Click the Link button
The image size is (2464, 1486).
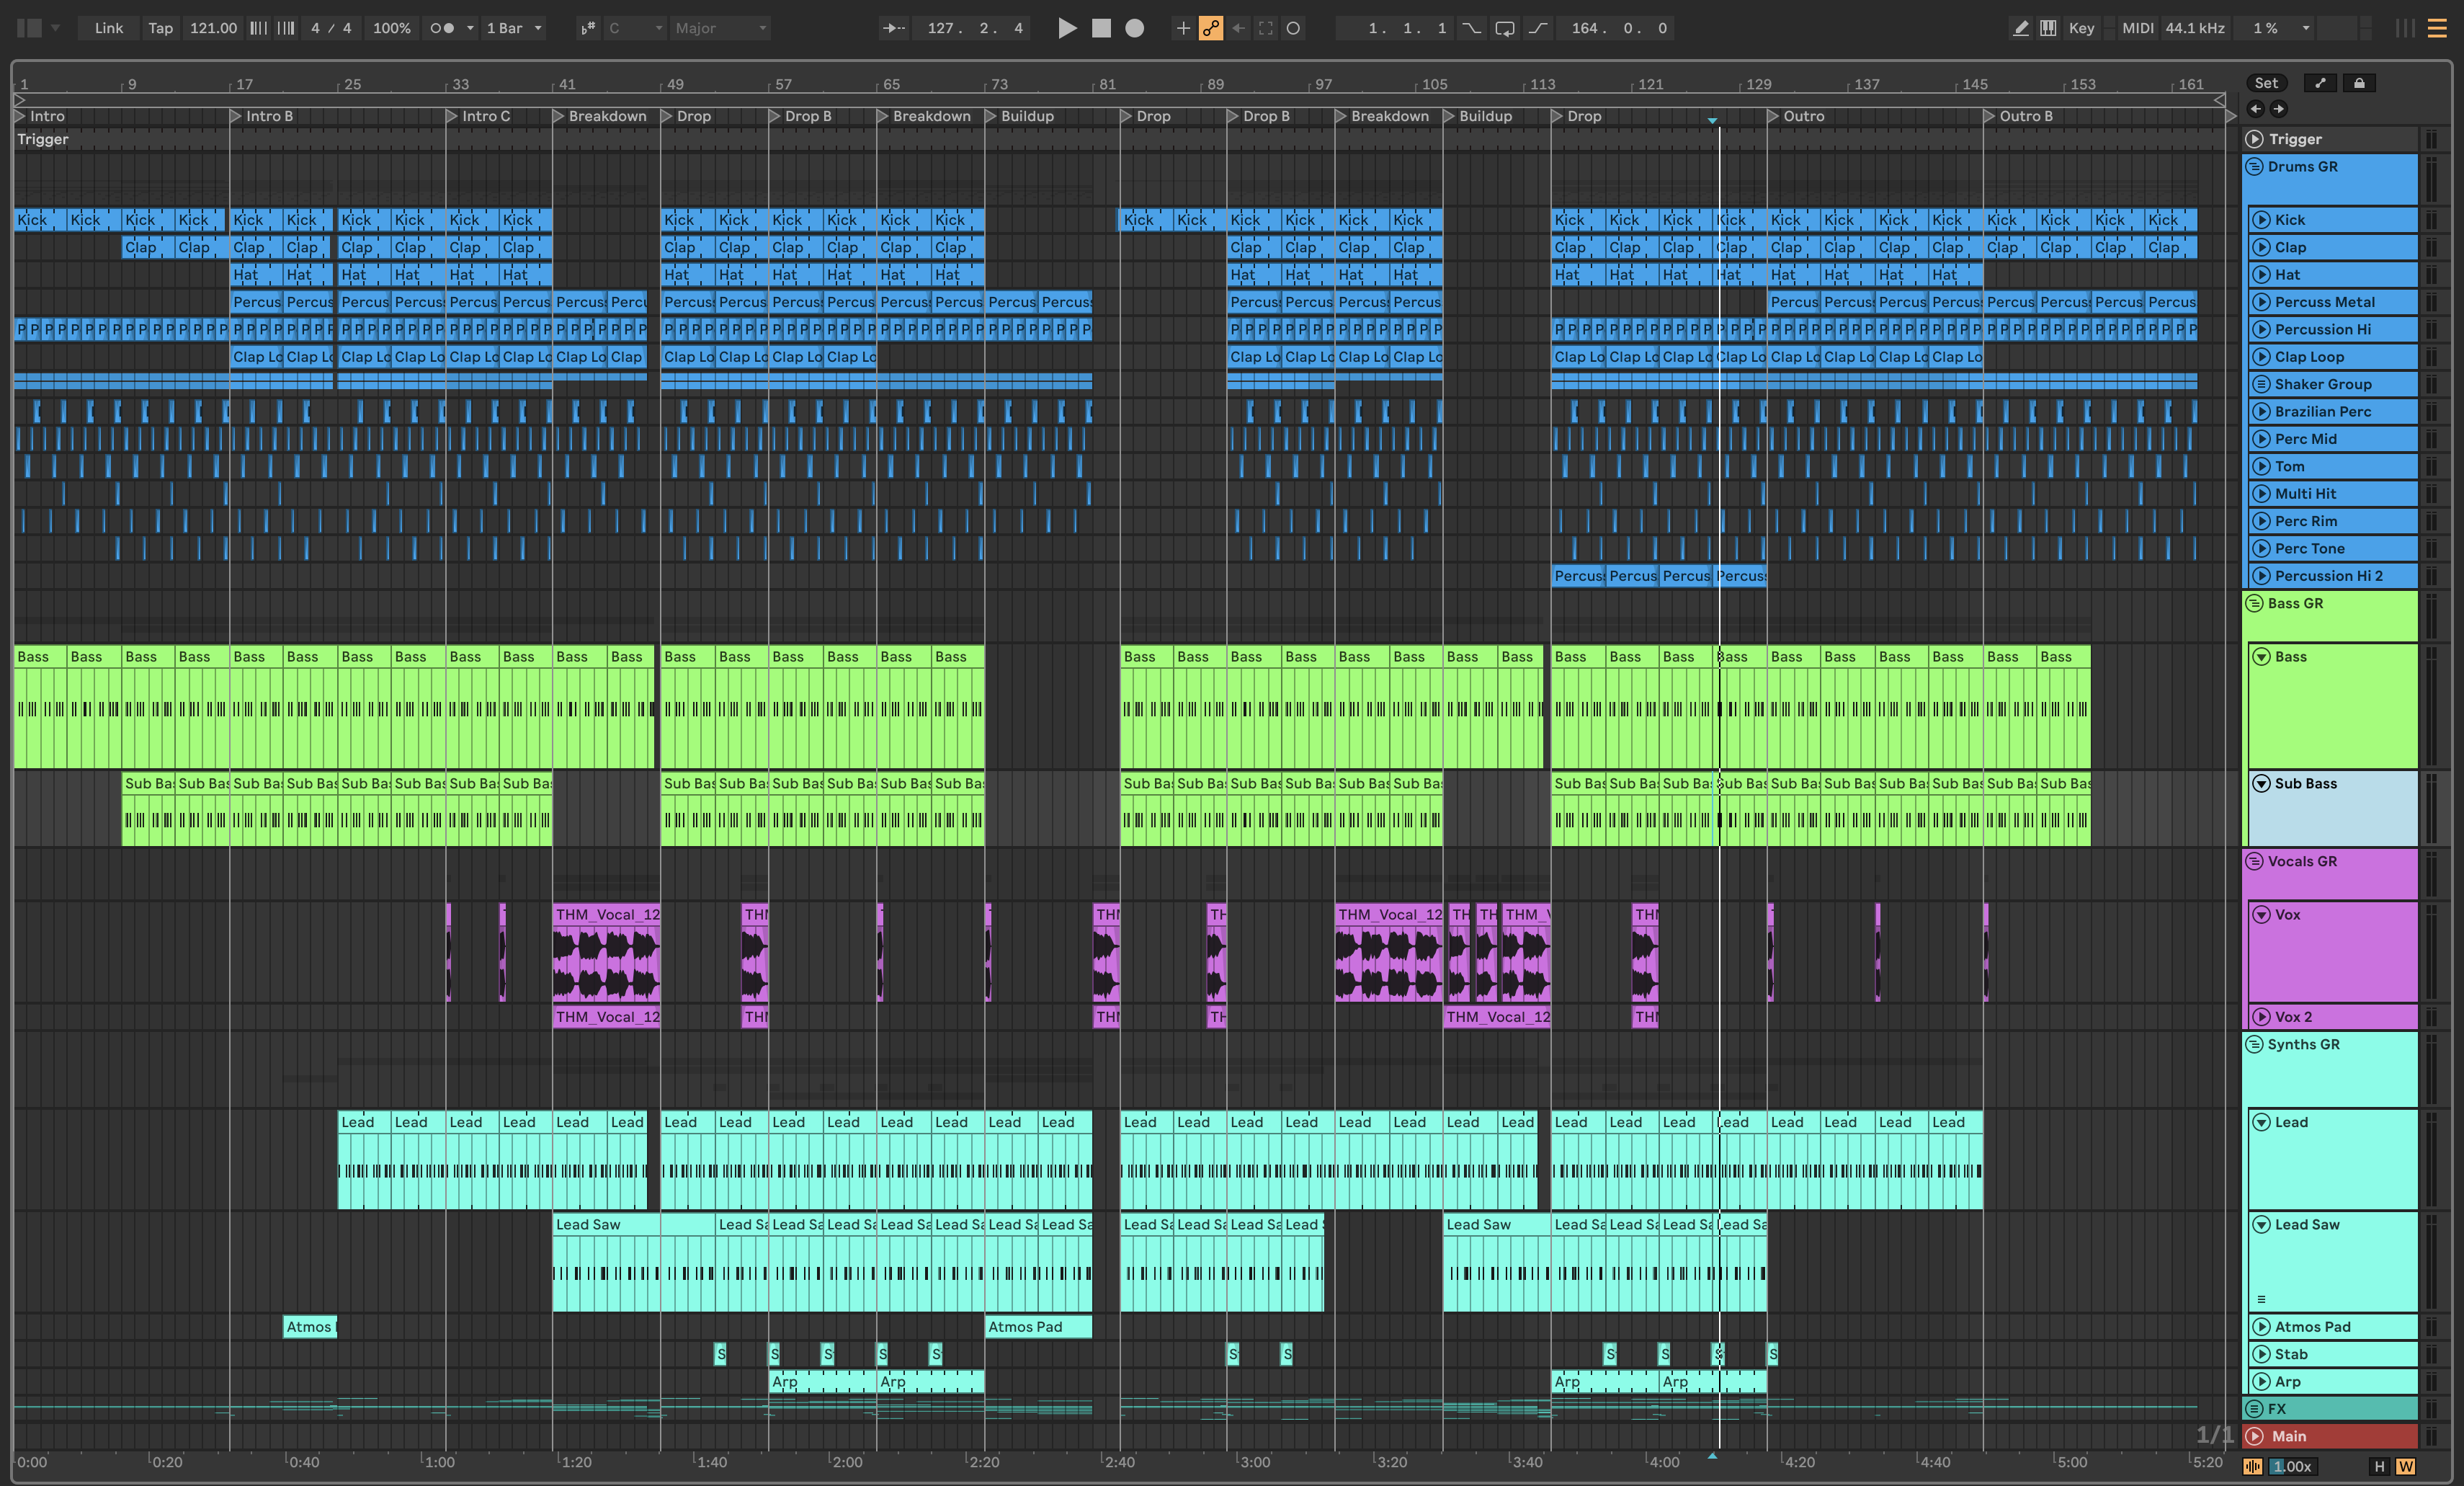(108, 28)
